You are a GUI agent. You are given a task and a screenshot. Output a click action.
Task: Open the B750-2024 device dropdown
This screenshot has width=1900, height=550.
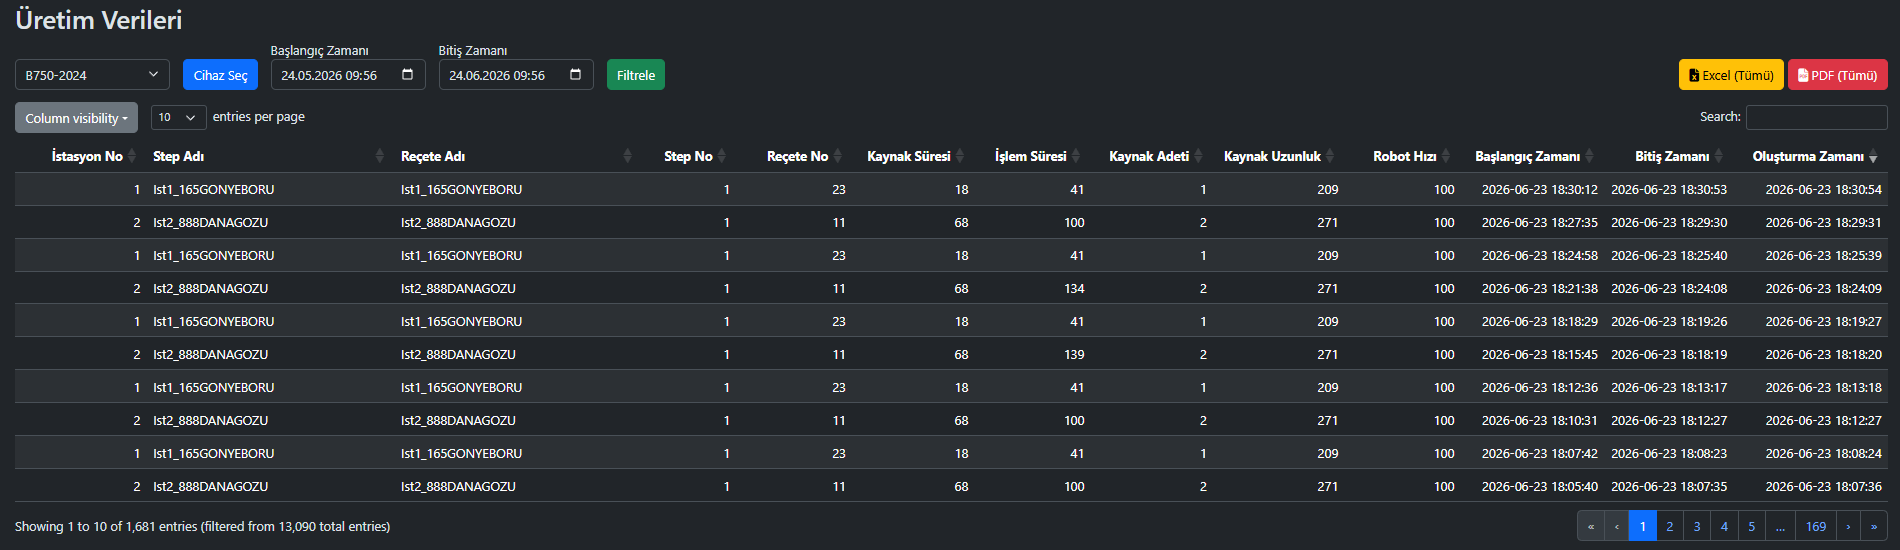click(x=92, y=75)
